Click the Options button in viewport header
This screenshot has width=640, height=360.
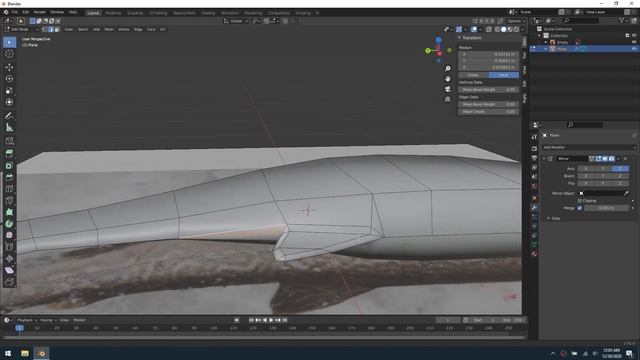tap(515, 21)
